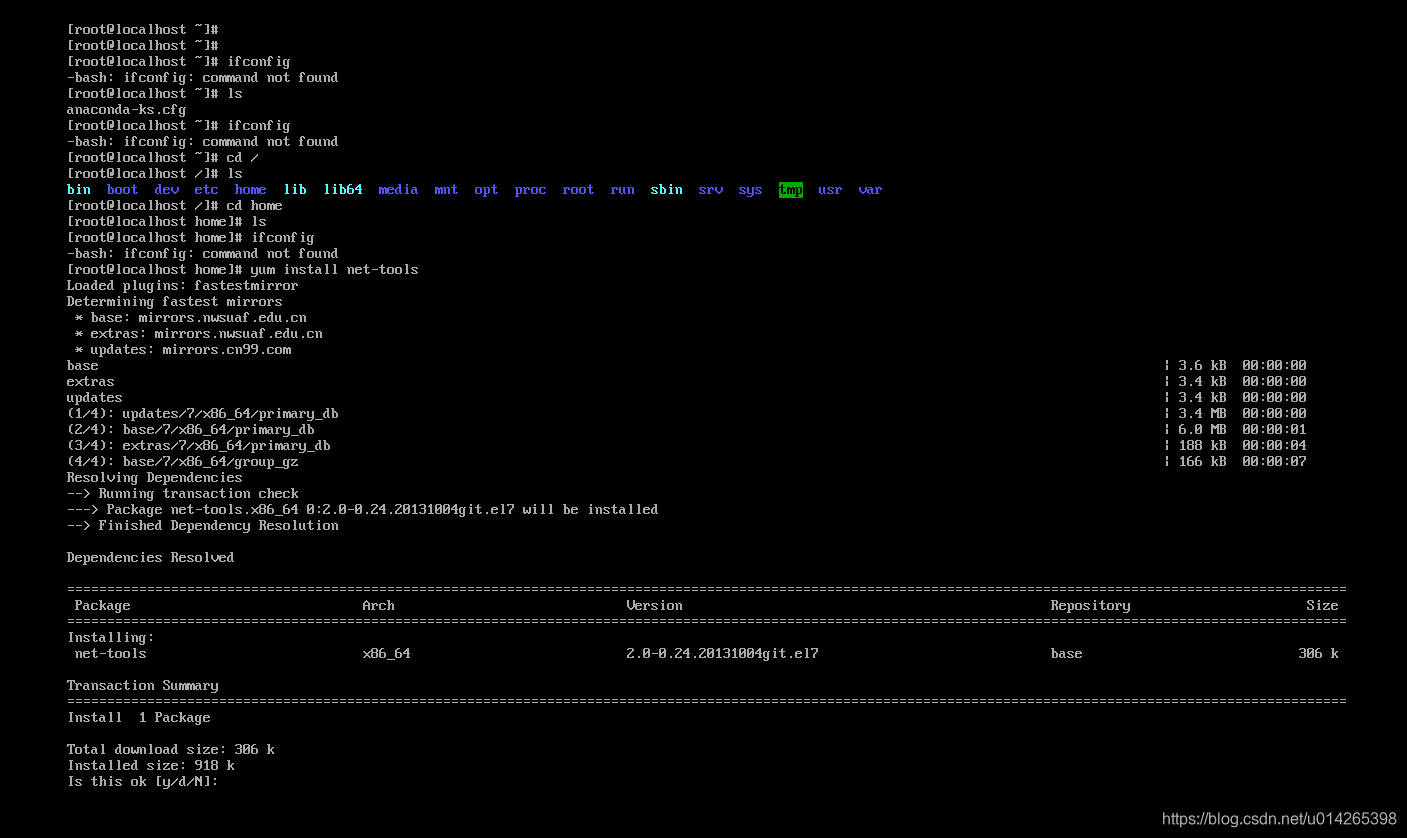This screenshot has width=1407, height=838.
Task: Click the 'Installing:' table label
Action: click(111, 638)
